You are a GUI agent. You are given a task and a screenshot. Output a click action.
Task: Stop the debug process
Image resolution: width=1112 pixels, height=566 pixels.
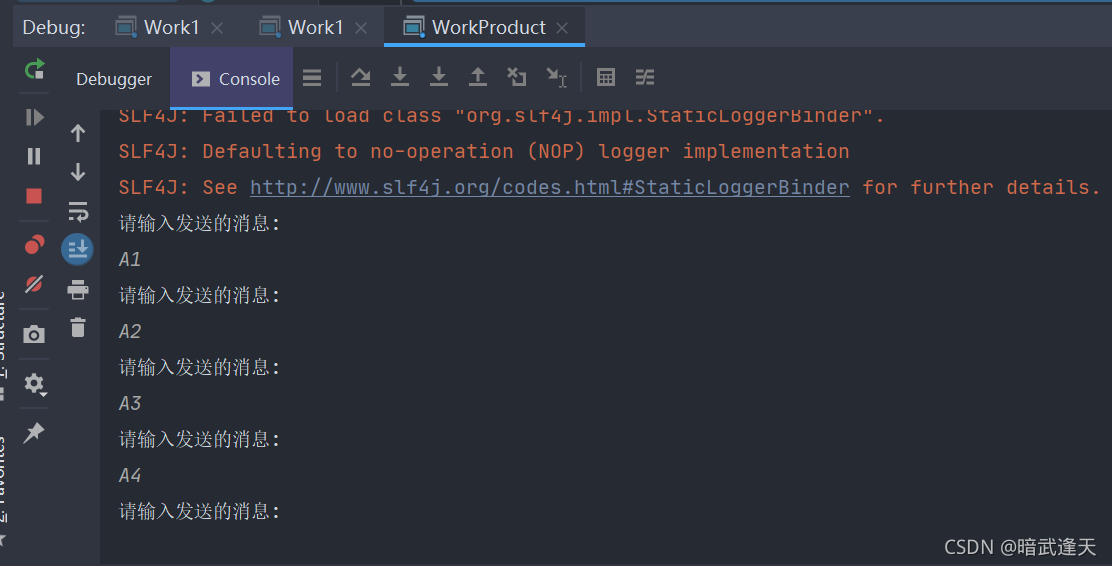[34, 196]
